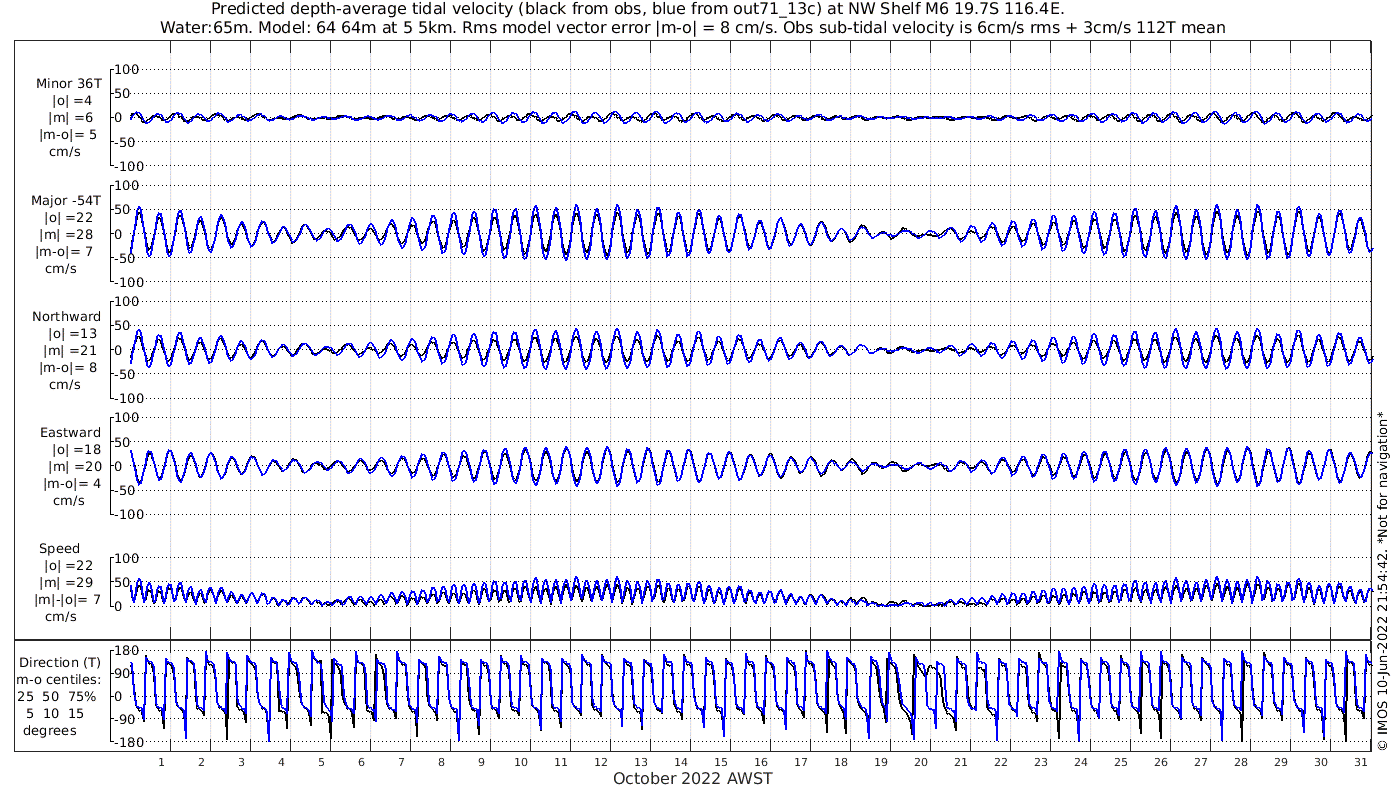Click day '28' on the date axis

coord(1241,762)
